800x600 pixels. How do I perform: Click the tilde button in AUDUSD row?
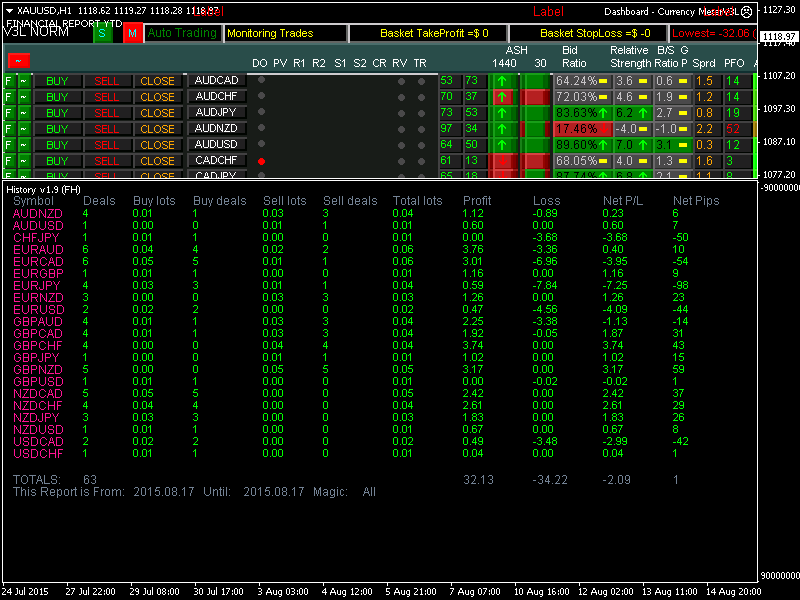click(24, 145)
